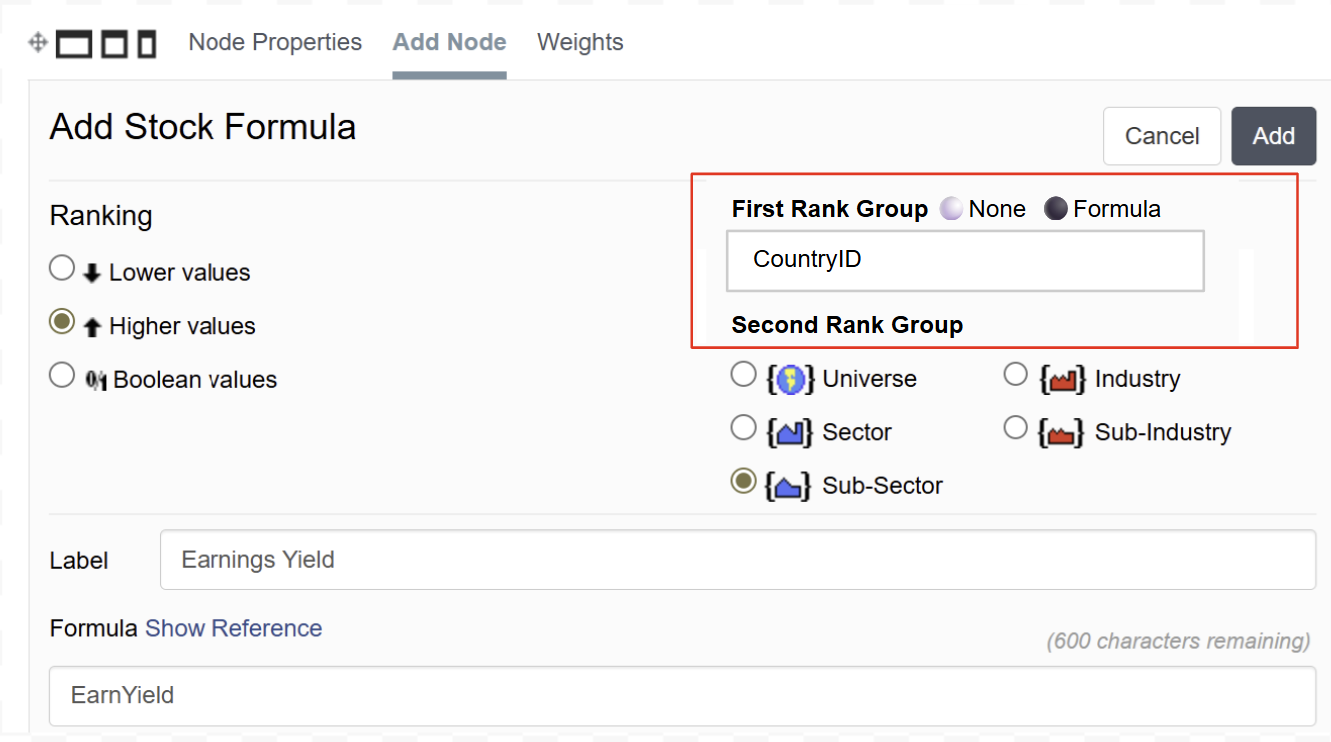Select the narrow panel layout icon
The image size is (1331, 742).
tap(147, 44)
